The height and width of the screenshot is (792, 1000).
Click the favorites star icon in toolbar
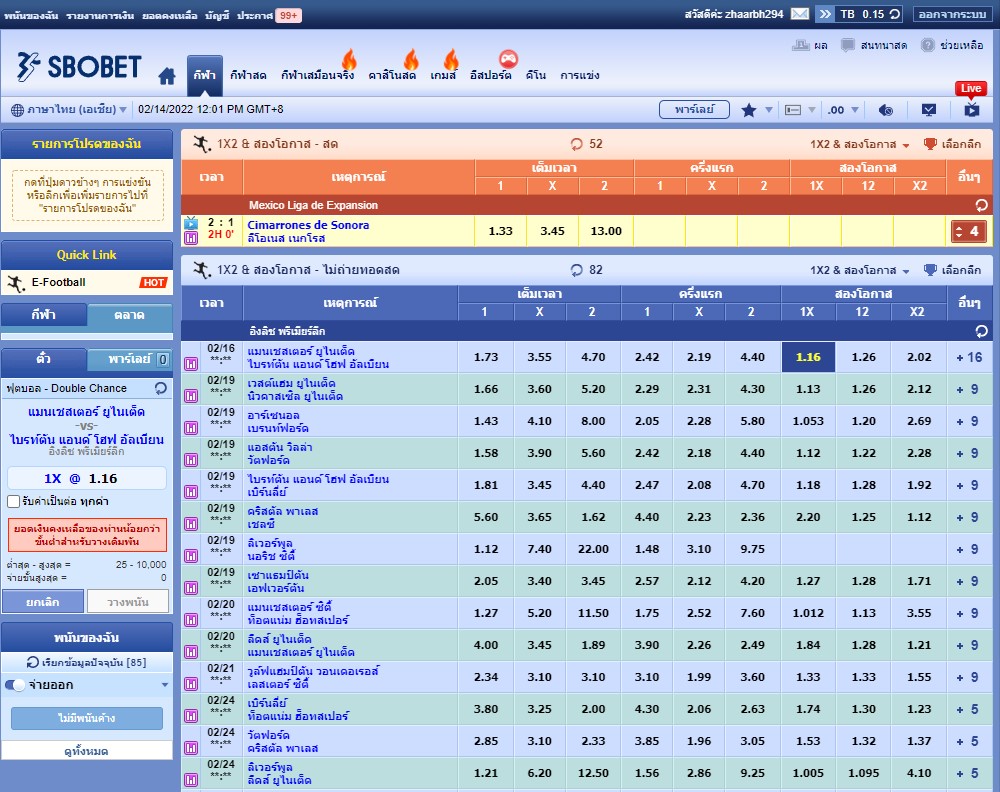[749, 110]
